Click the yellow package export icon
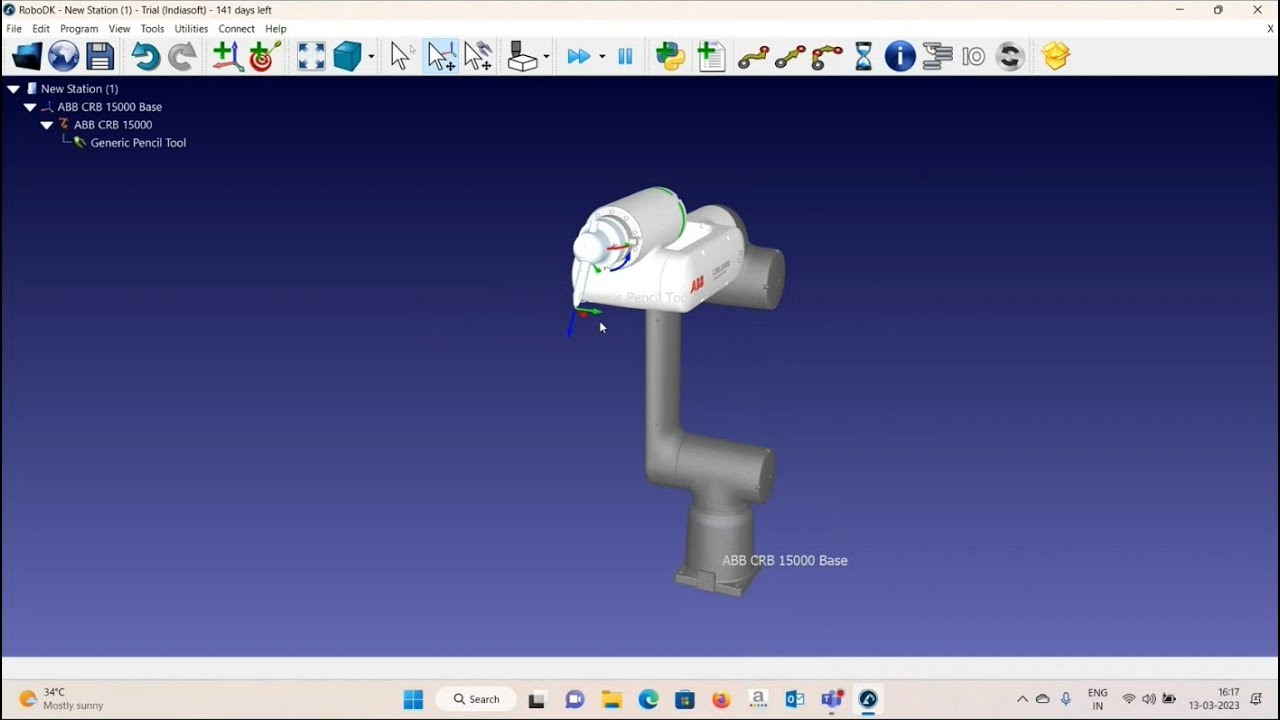Image resolution: width=1280 pixels, height=720 pixels. point(1056,56)
